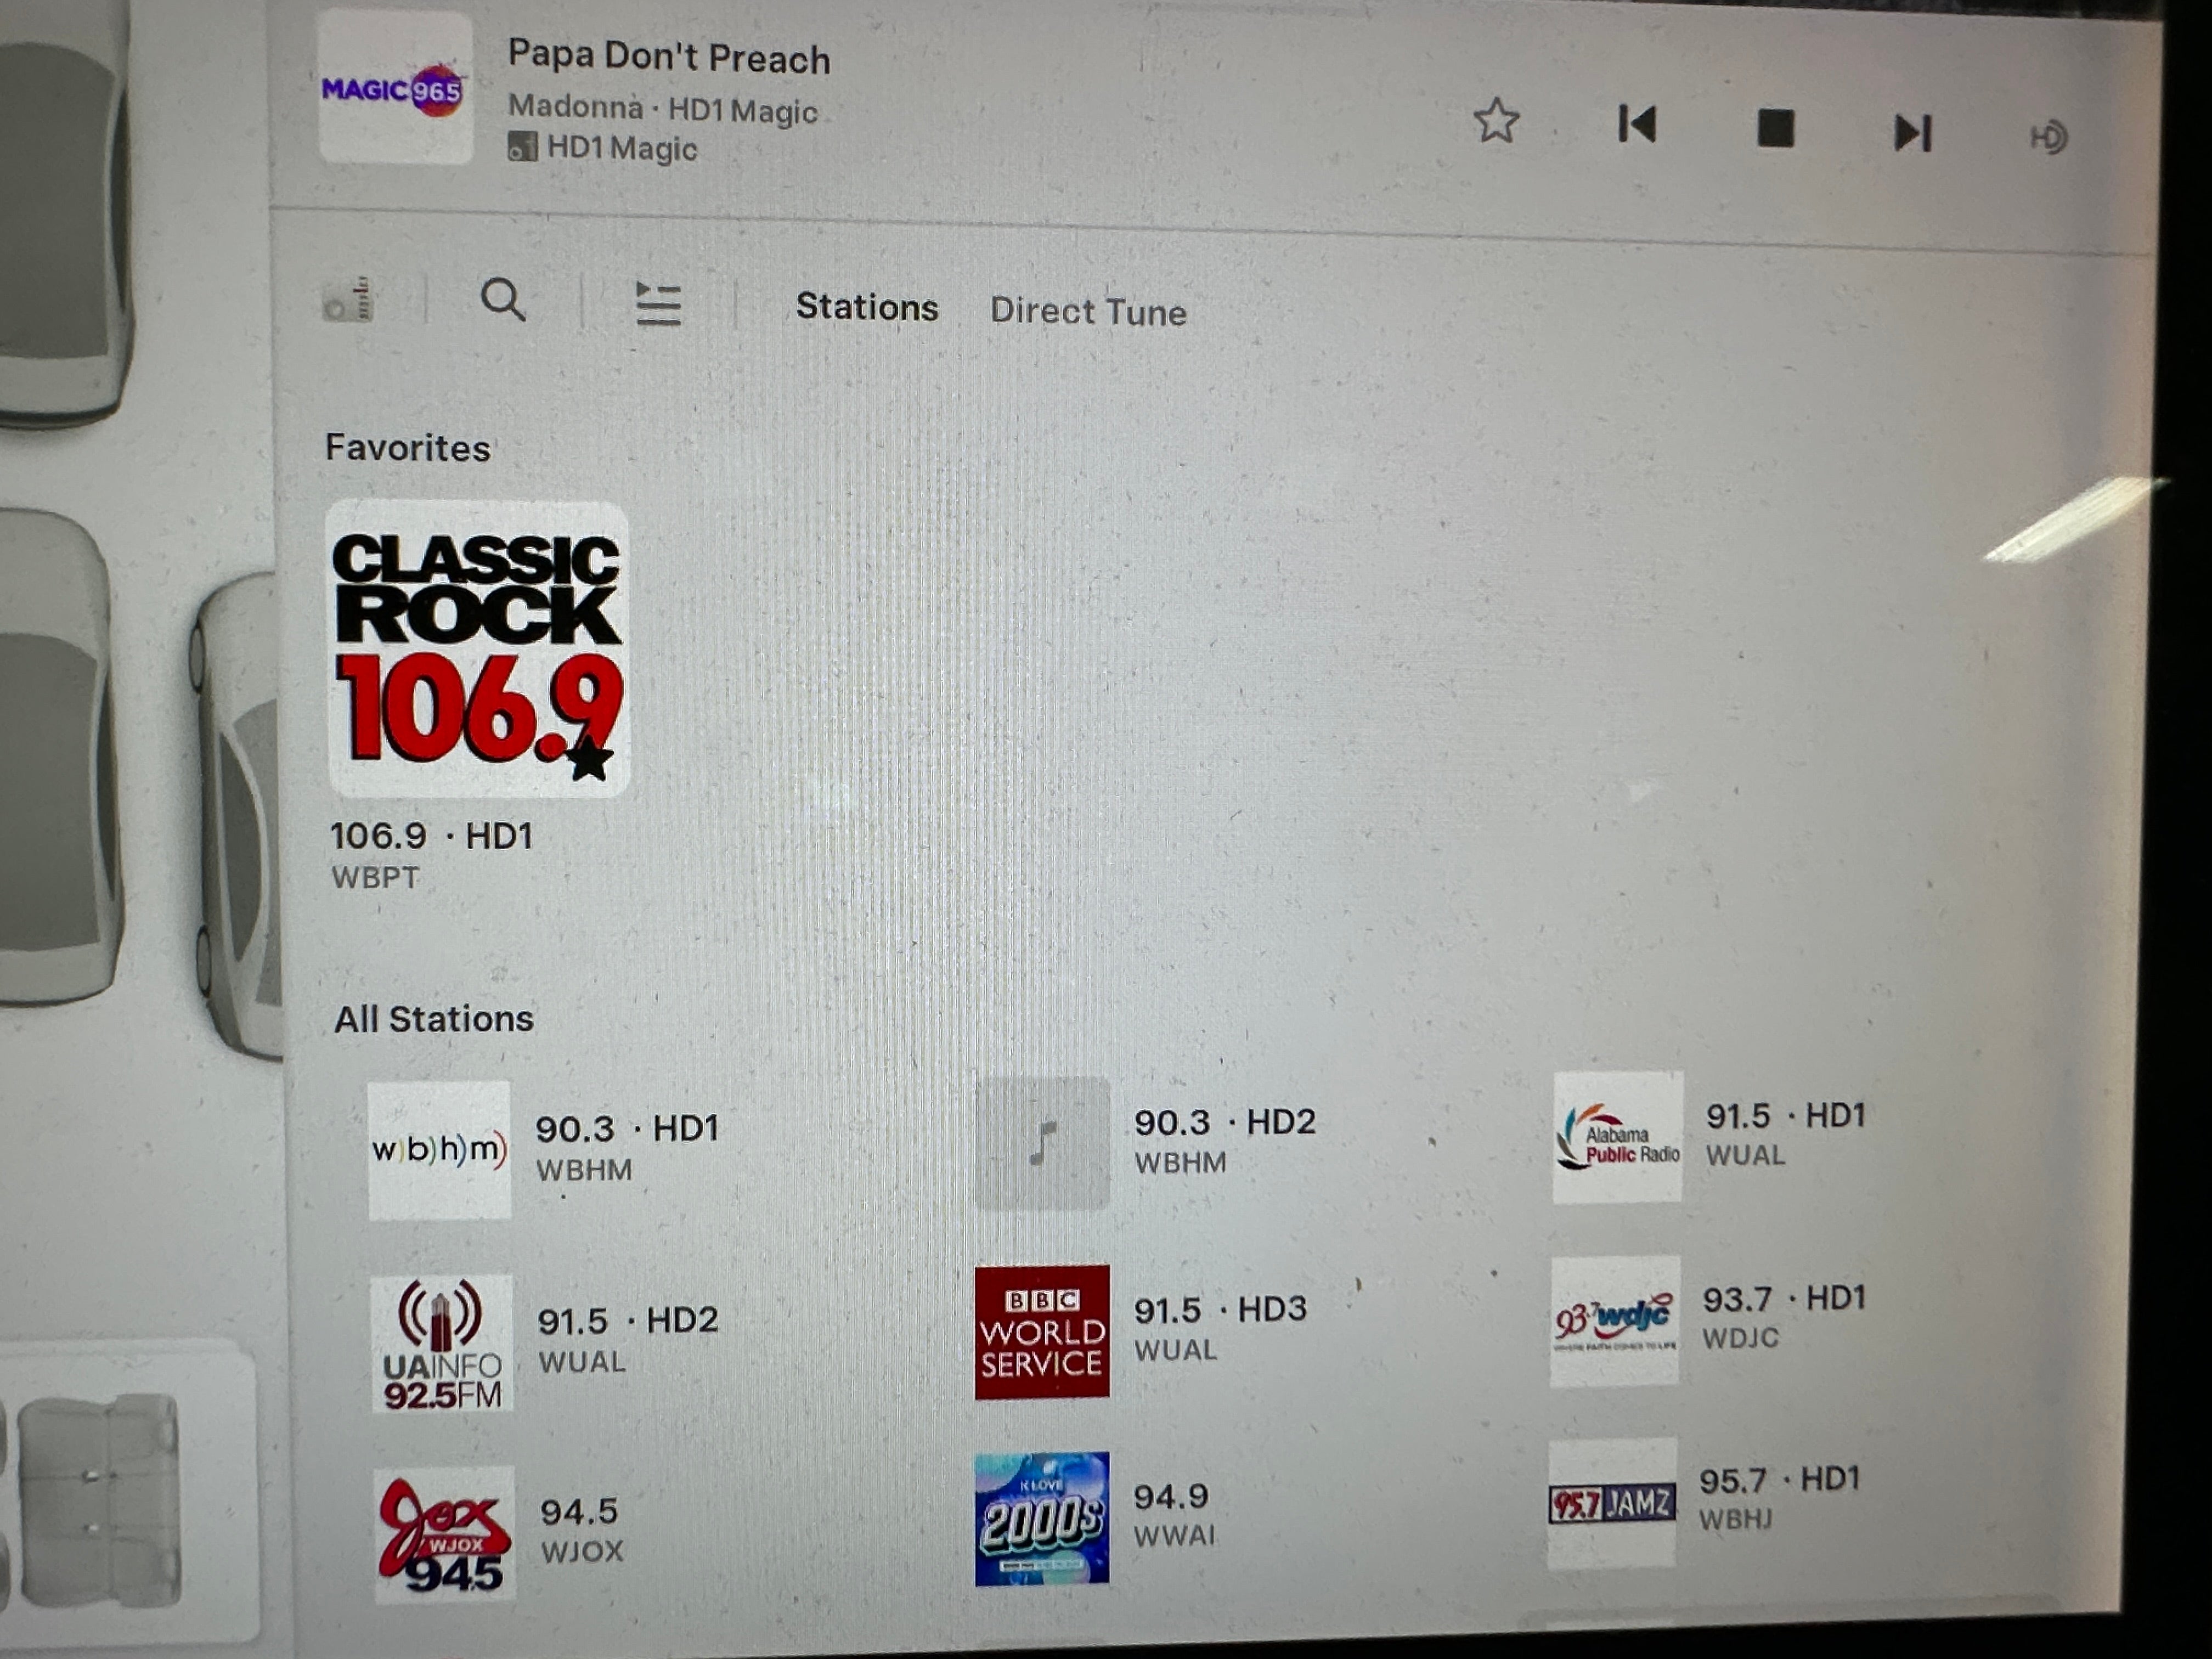Select the '91.5 · HD2' station text
This screenshot has width=2212, height=1659.
tap(628, 1321)
